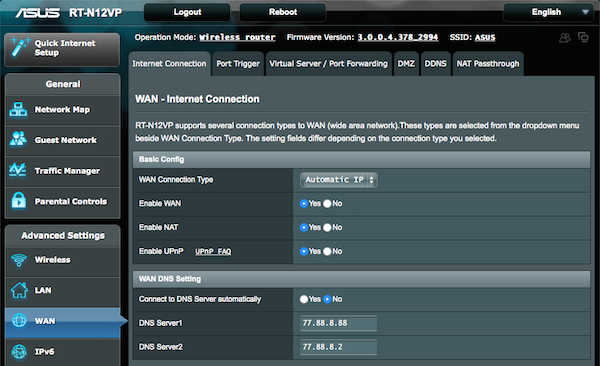Set Enable WAN to Yes
Screen dimensions: 600x366
(304, 204)
